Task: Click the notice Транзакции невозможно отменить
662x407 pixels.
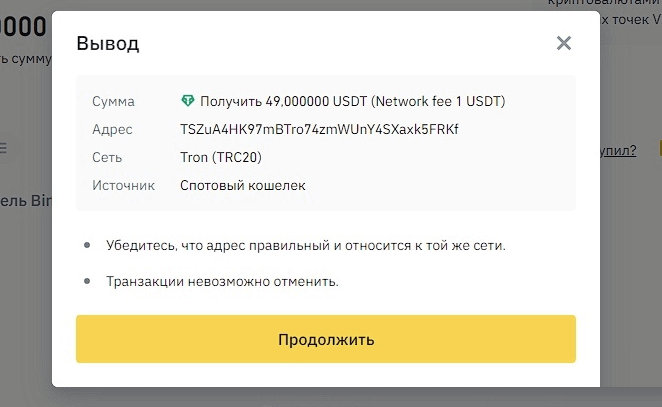Action: 223,281
